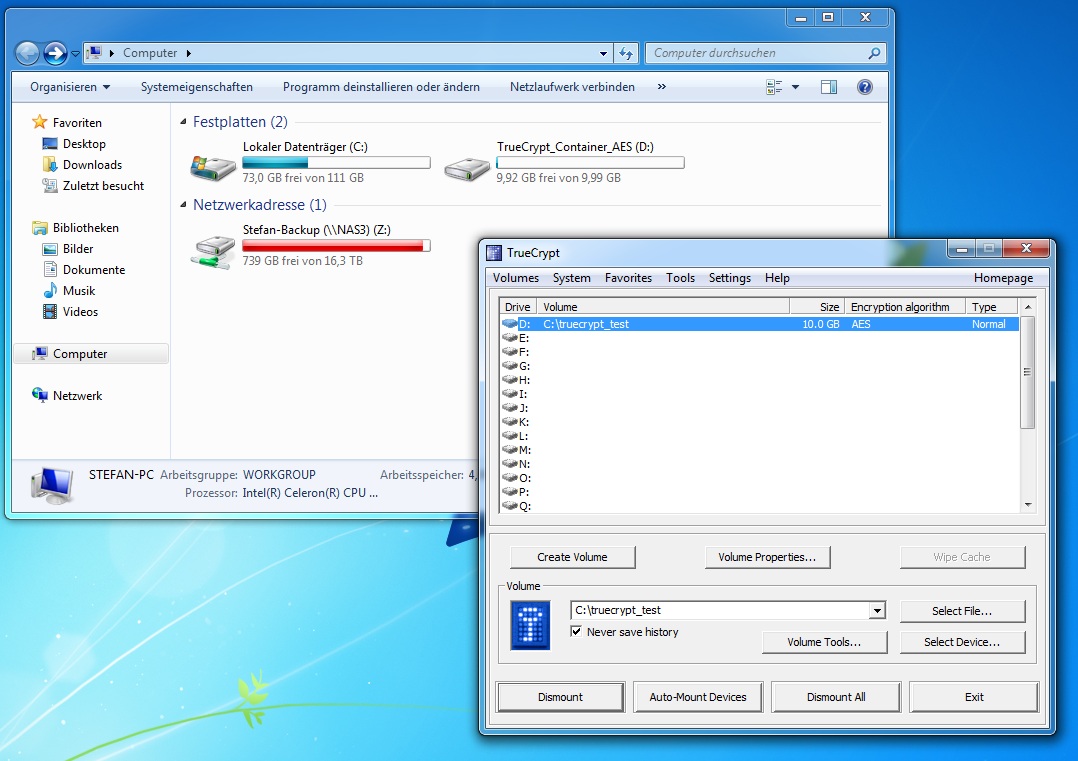Click the TrueCrypt volume logo icon
Viewport: 1078px width, 761px height.
click(x=530, y=625)
